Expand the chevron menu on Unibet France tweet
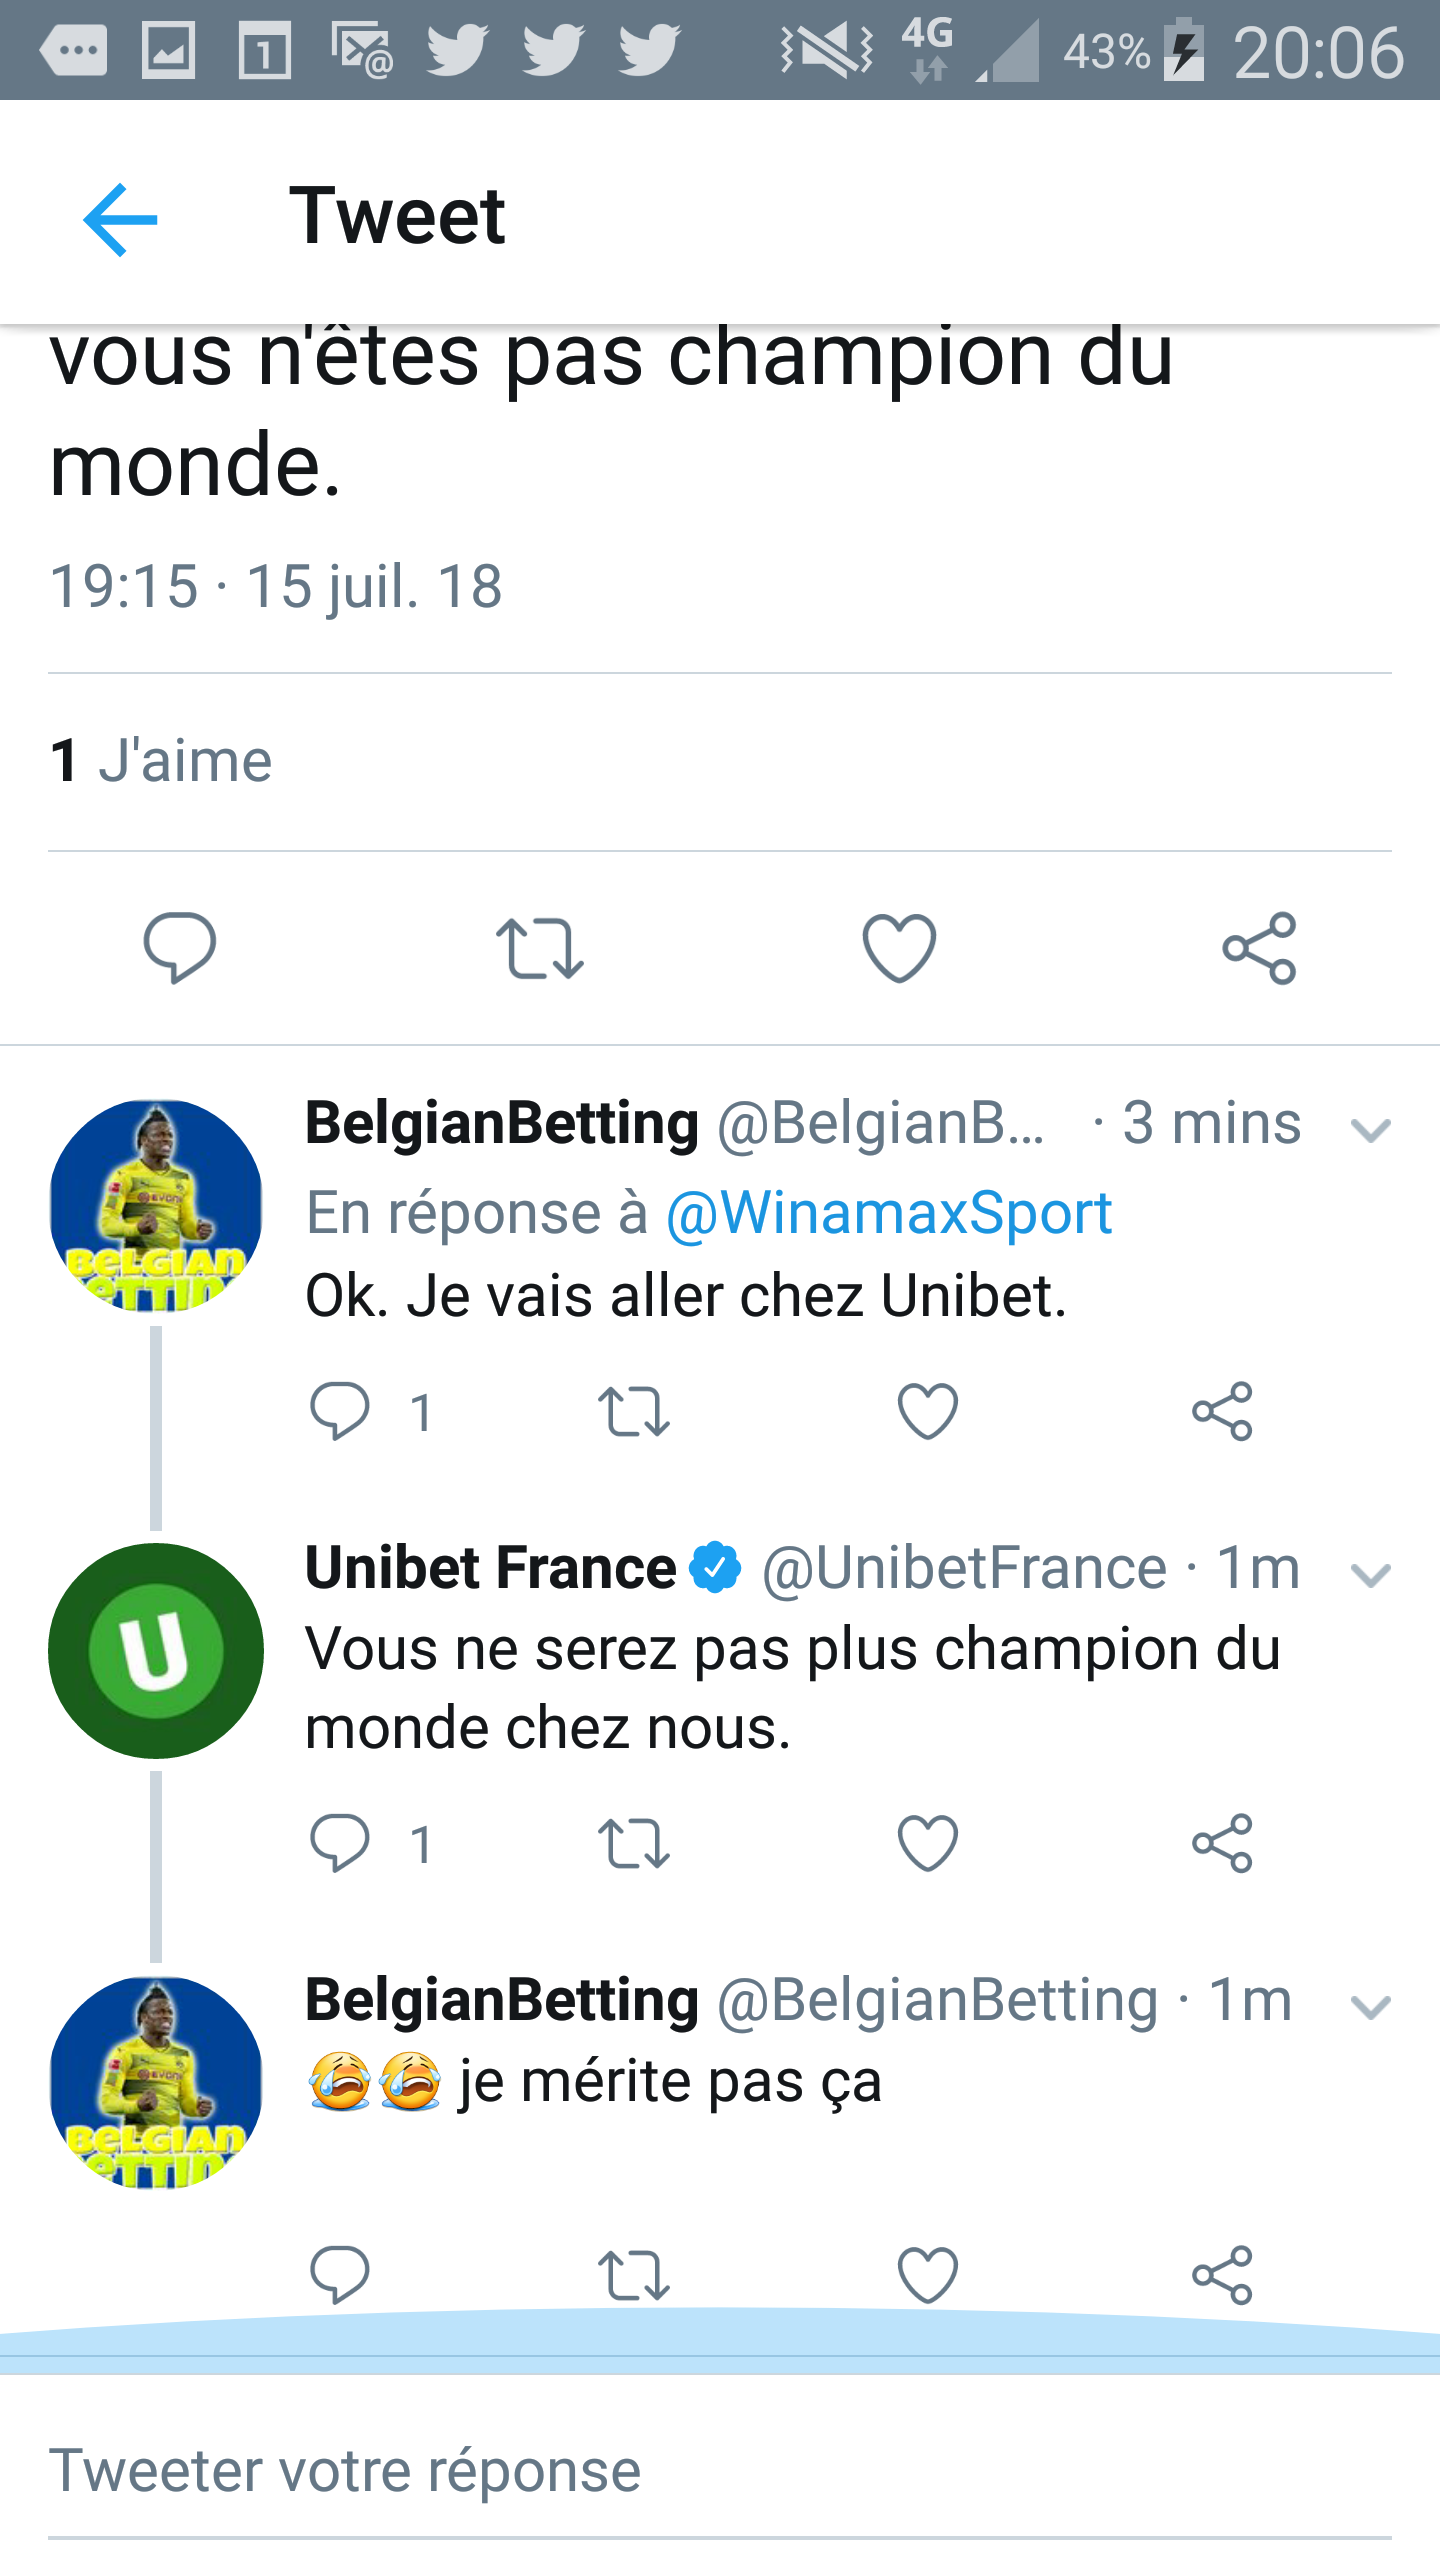Viewport: 1440px width, 2560px height. coord(1370,1576)
